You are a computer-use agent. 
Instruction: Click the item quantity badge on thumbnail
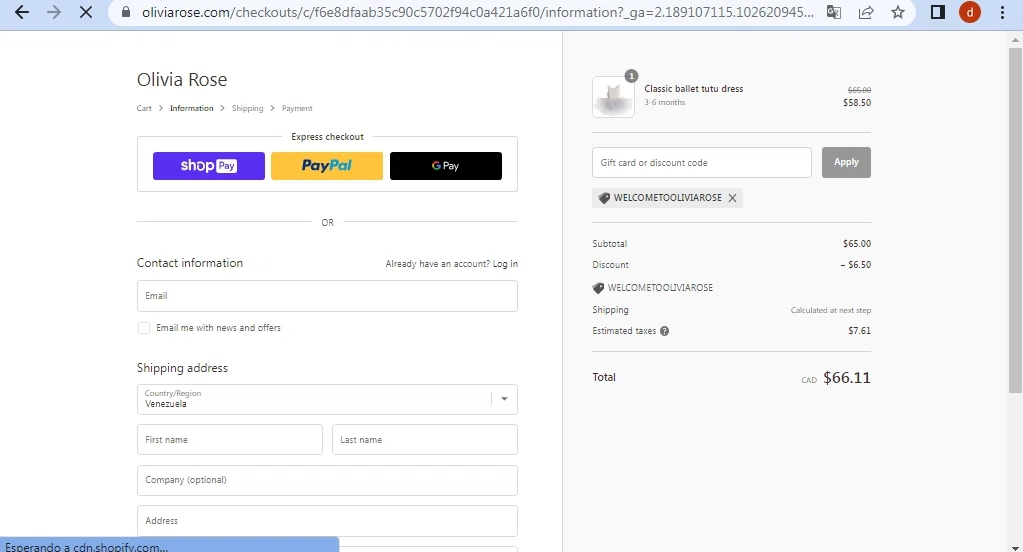[631, 76]
